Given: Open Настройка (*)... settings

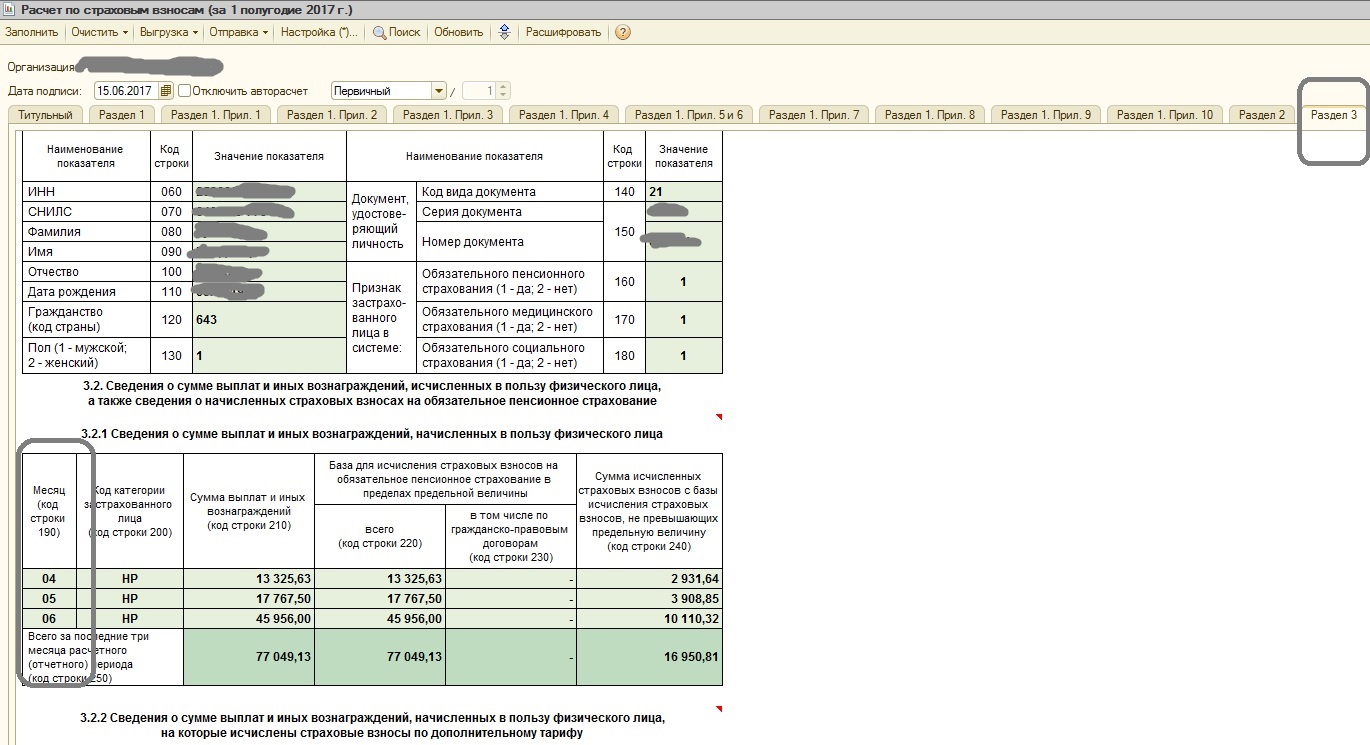Looking at the screenshot, I should pyautogui.click(x=320, y=32).
